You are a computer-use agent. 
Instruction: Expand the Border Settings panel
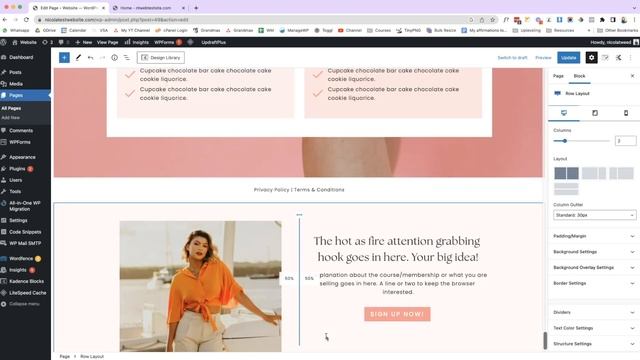(594, 283)
